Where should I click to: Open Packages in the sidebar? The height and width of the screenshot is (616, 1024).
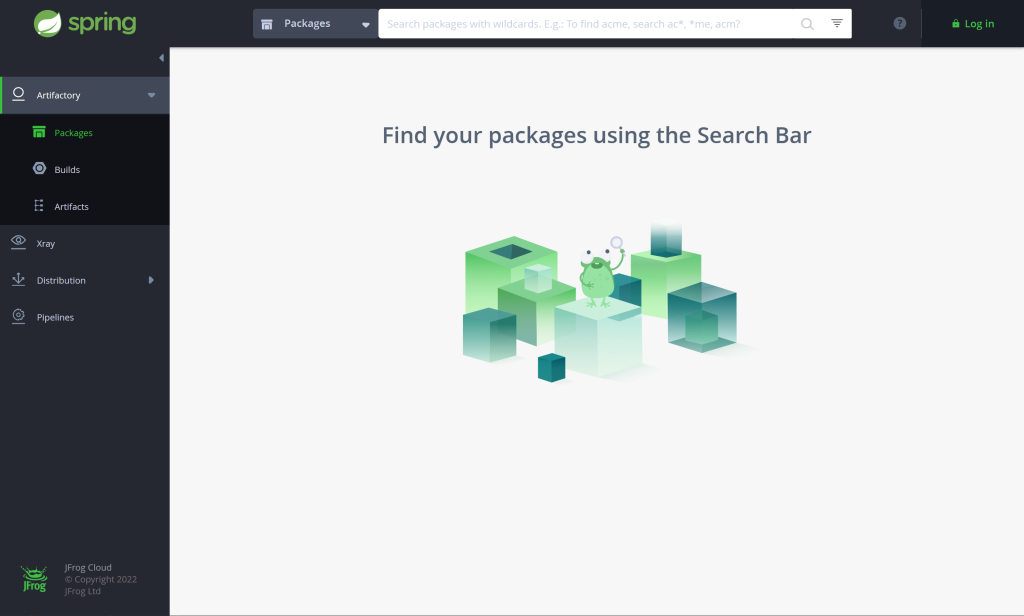85,133
